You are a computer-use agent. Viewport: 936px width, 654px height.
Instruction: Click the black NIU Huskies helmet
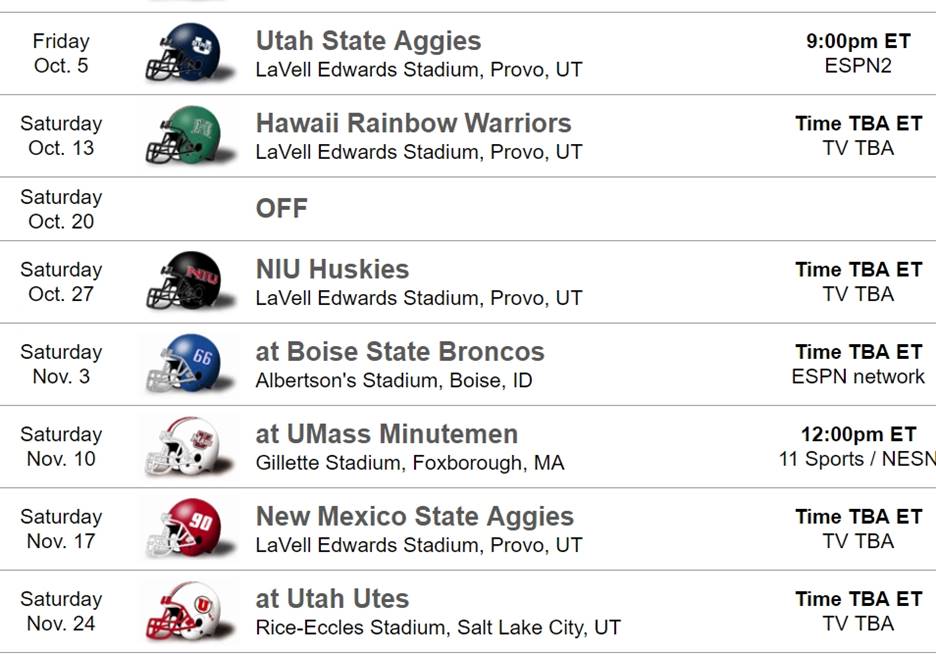point(186,282)
